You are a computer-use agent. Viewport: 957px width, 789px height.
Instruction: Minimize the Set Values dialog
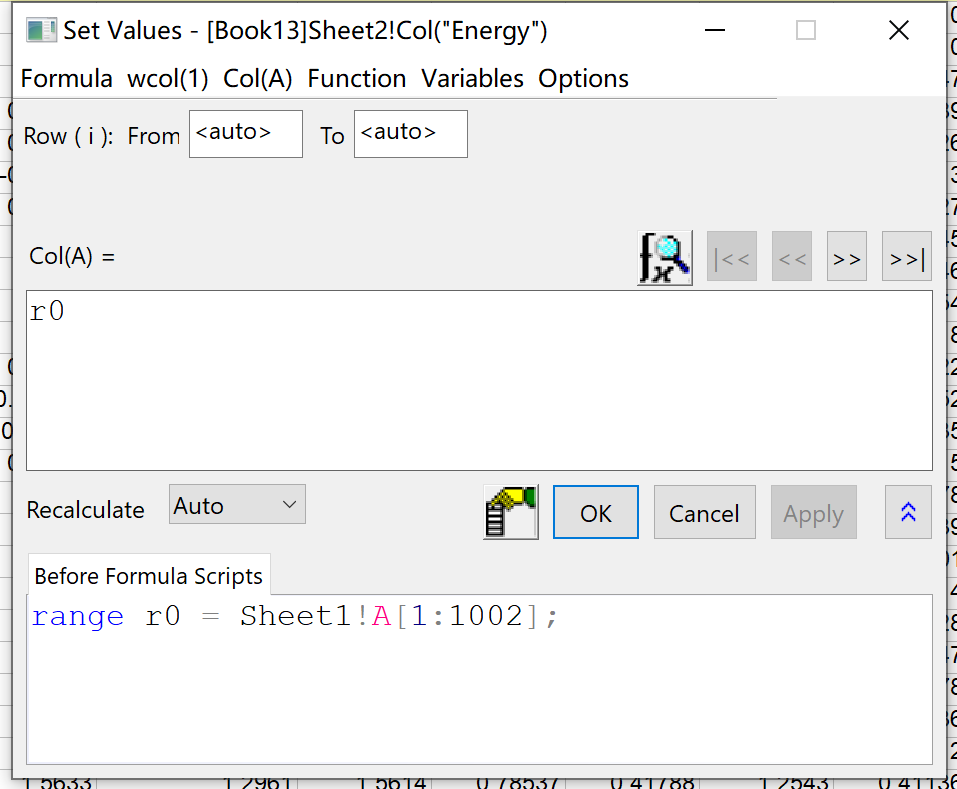(715, 30)
